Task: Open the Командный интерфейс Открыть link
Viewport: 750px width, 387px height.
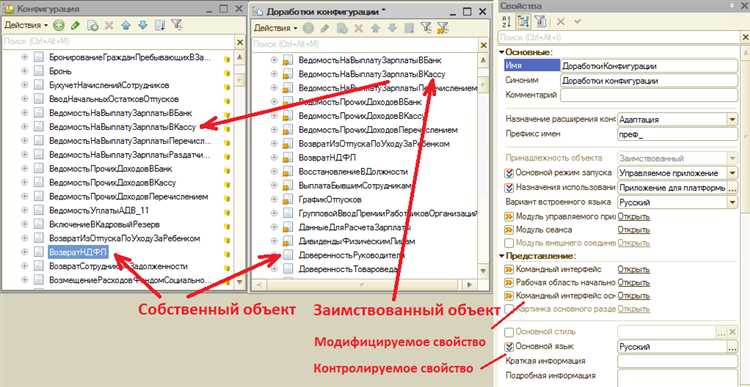Action: tap(633, 270)
